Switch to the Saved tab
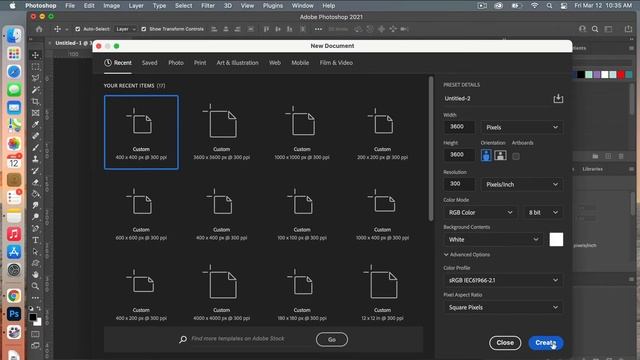Viewport: 640px width, 360px height. tap(149, 63)
